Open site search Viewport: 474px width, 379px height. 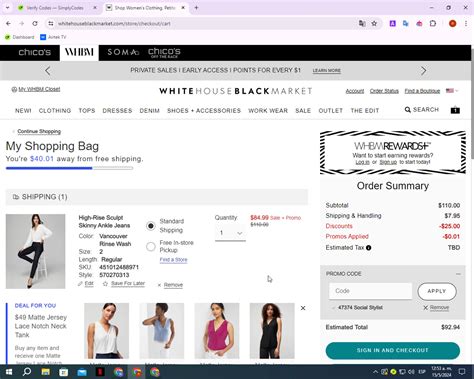tap(422, 110)
